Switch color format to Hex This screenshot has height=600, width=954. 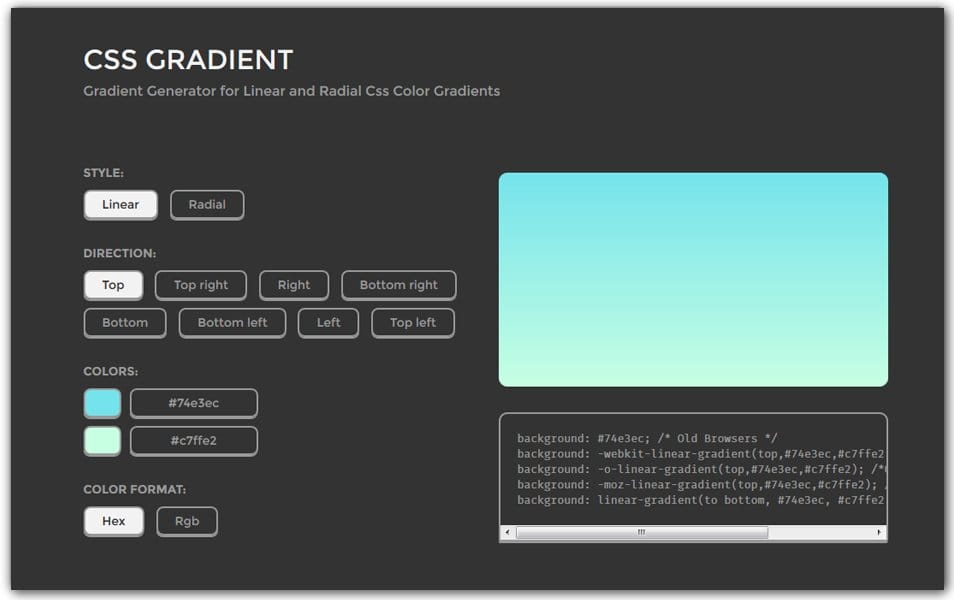point(113,521)
